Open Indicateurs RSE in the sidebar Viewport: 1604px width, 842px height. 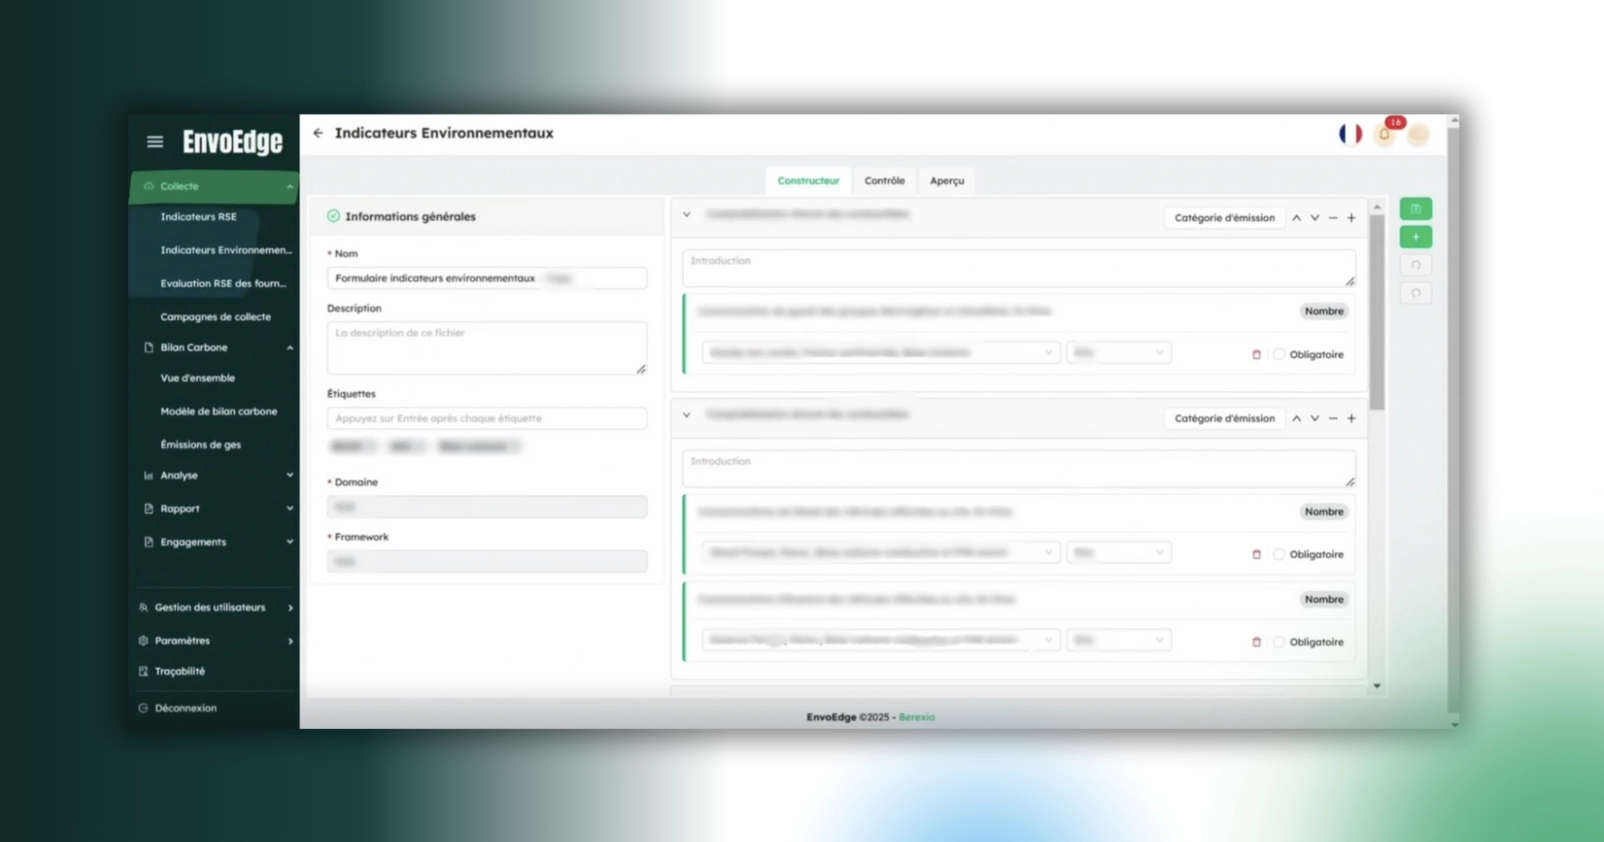pos(198,217)
